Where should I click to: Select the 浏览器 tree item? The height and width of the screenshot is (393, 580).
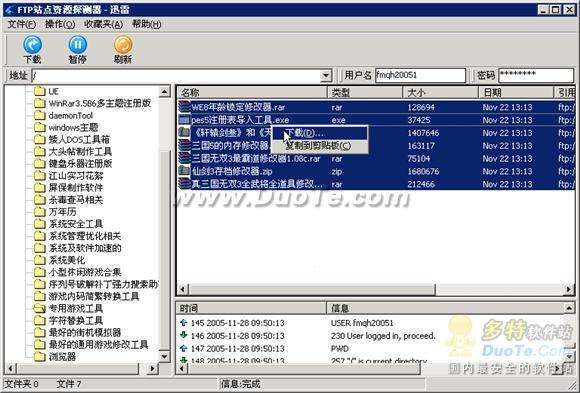pos(62,357)
